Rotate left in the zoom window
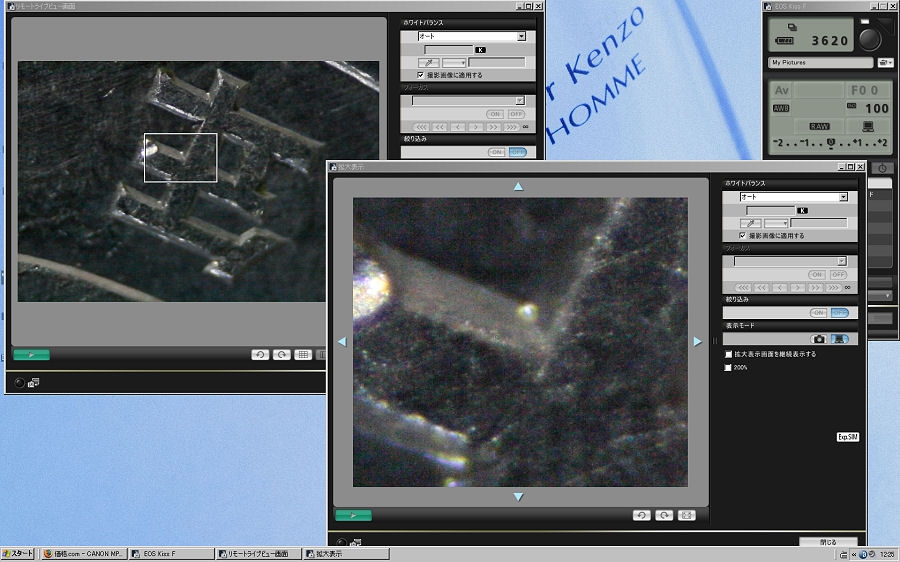This screenshot has width=900, height=562. coord(642,515)
